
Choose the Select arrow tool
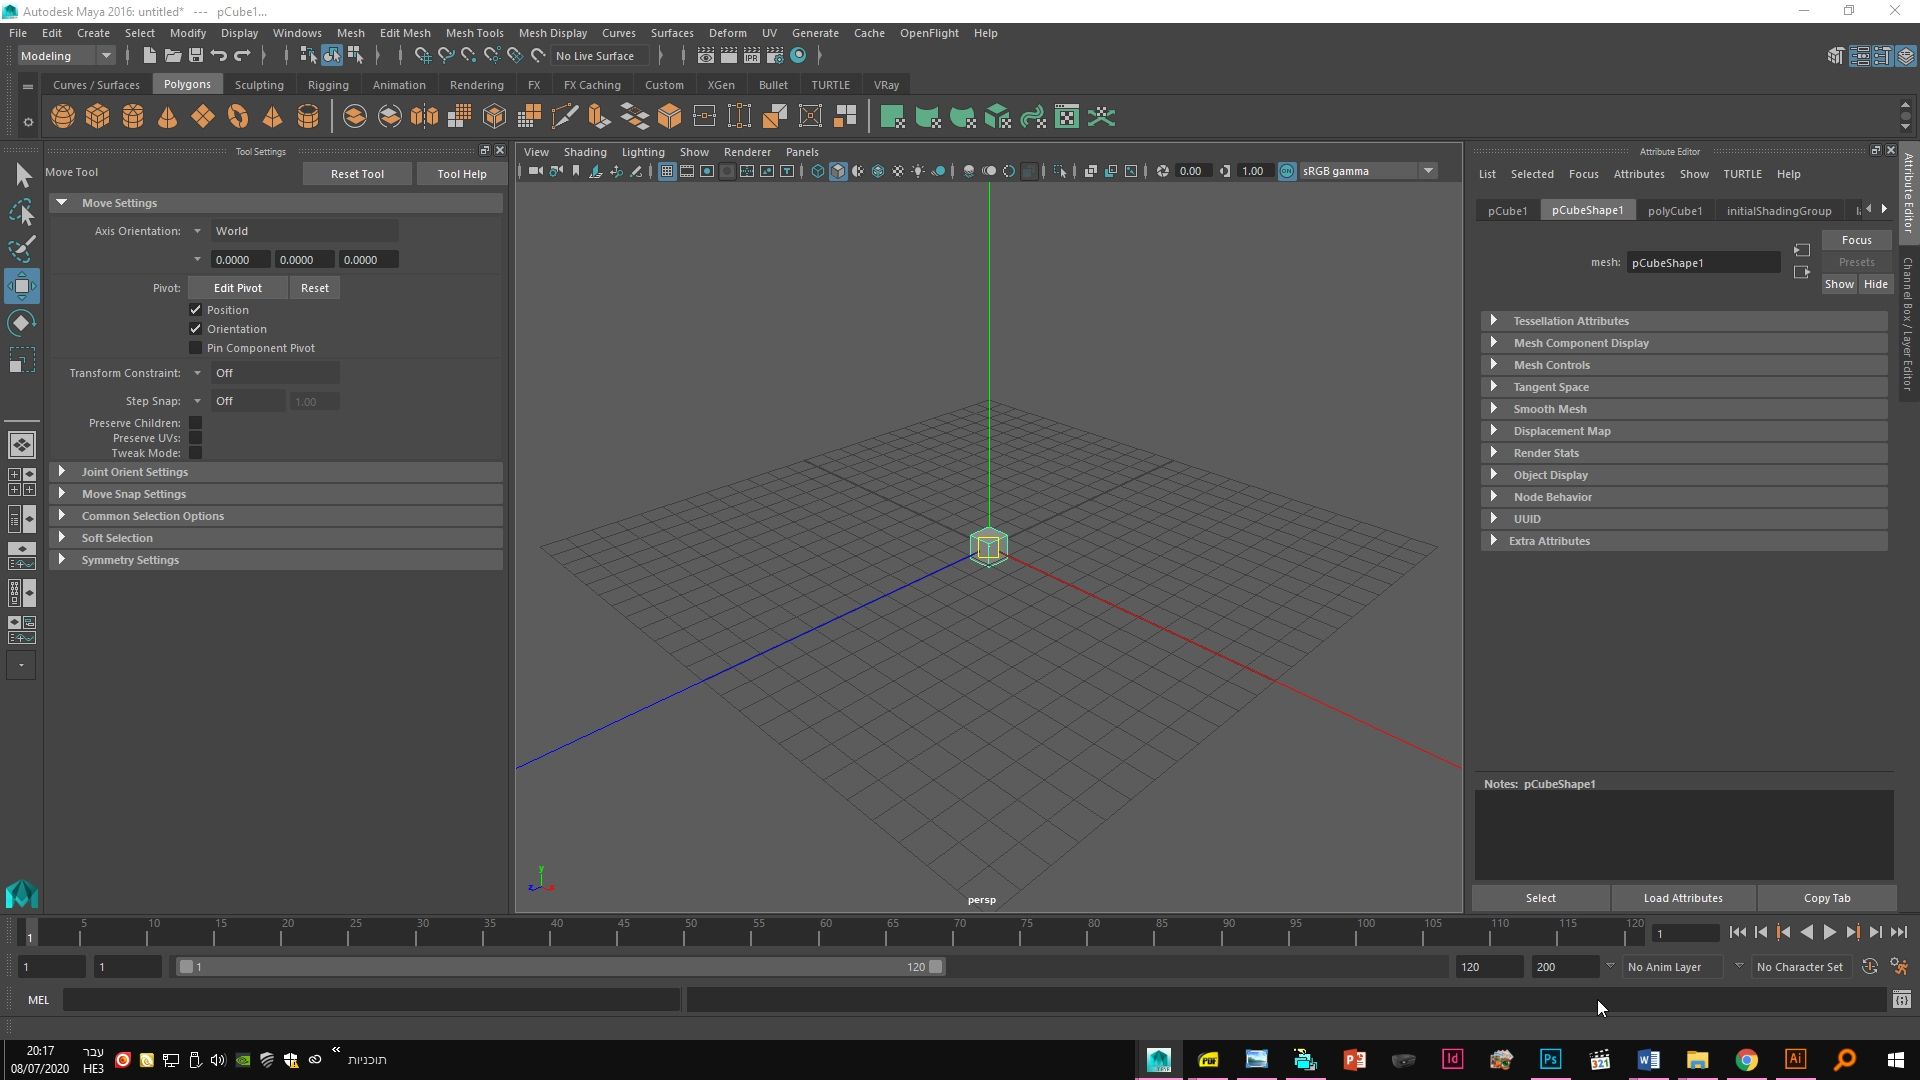click(22, 176)
